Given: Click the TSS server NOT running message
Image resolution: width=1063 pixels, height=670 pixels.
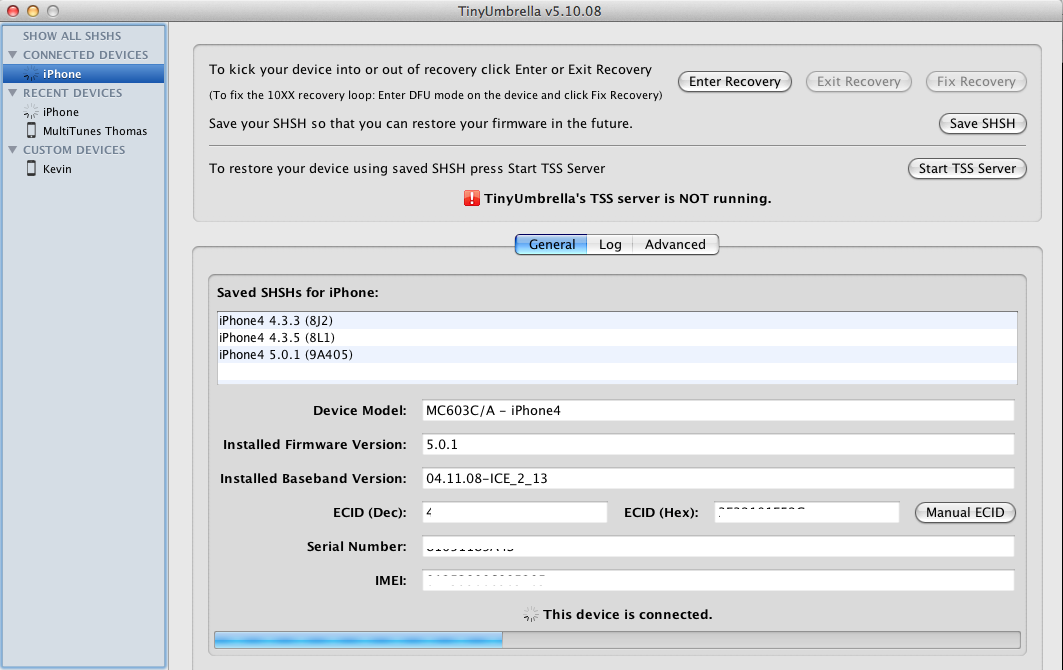Looking at the screenshot, I should [x=627, y=198].
